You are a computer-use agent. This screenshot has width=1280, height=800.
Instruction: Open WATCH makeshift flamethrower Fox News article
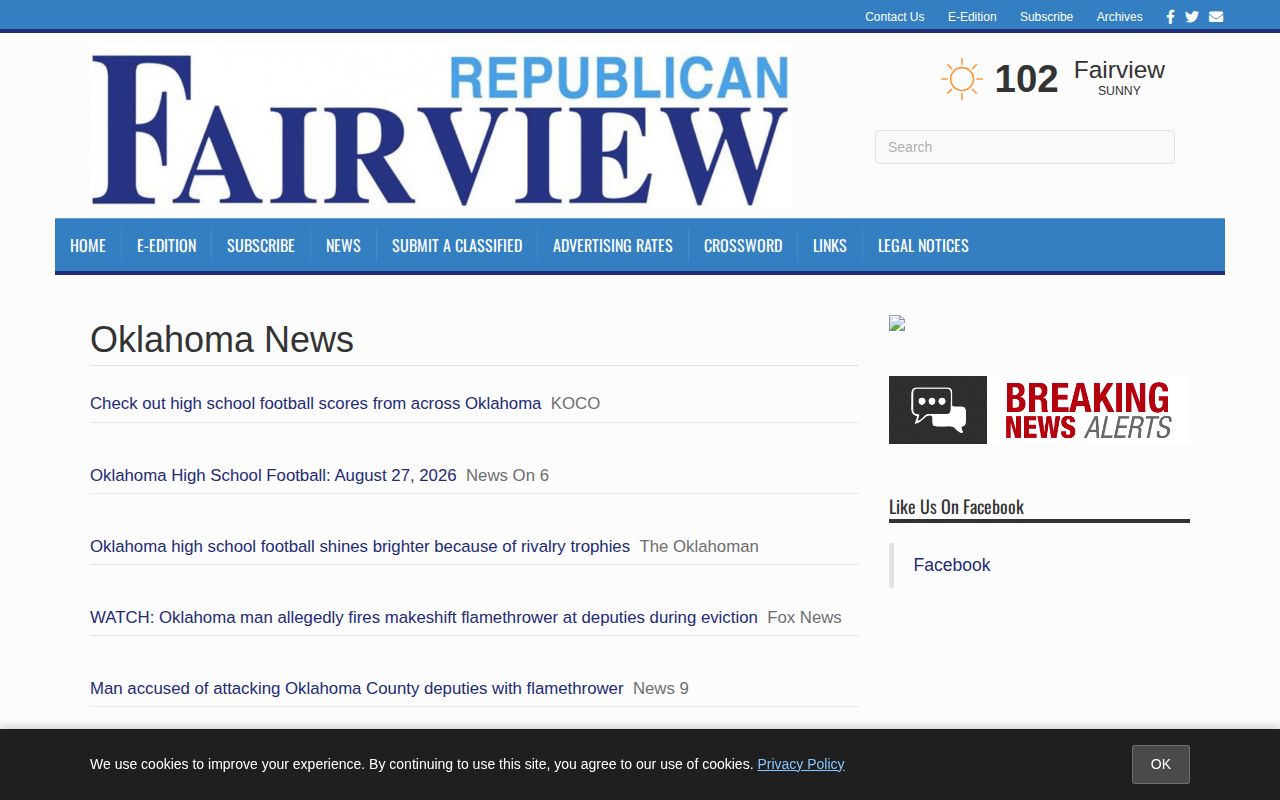424,617
